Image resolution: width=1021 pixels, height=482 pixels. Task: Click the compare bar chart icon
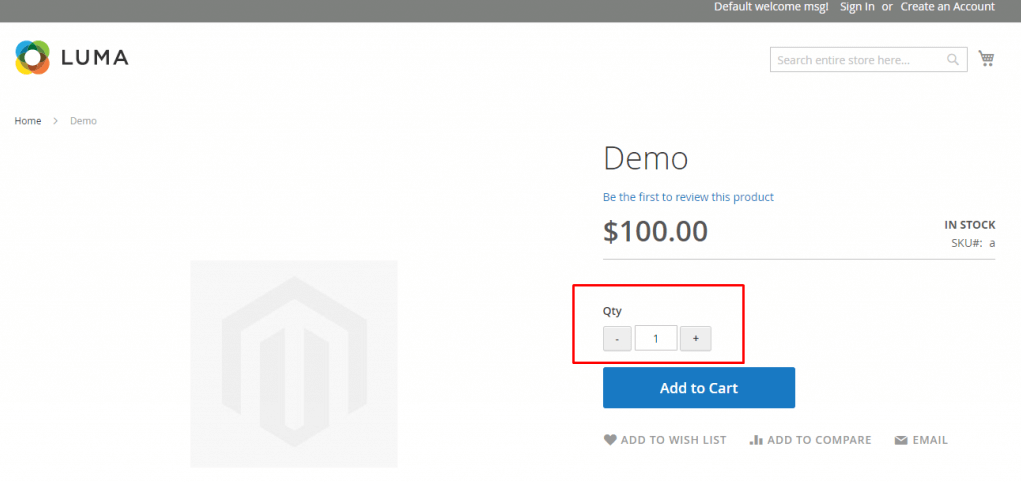click(x=756, y=440)
